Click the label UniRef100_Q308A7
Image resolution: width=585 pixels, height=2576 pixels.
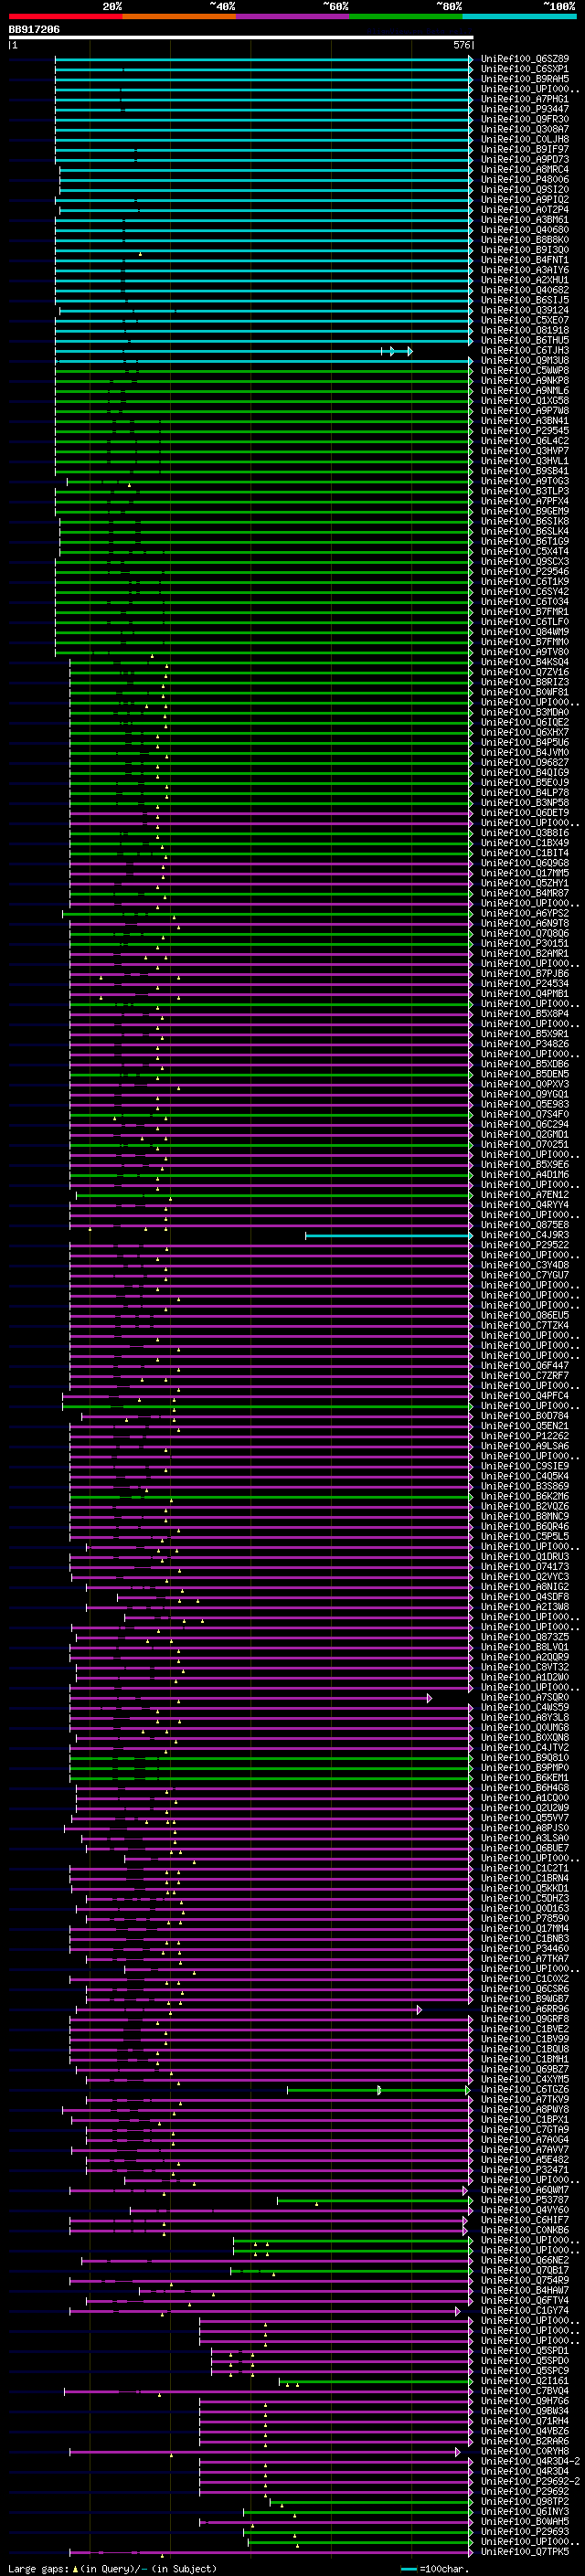525,129
